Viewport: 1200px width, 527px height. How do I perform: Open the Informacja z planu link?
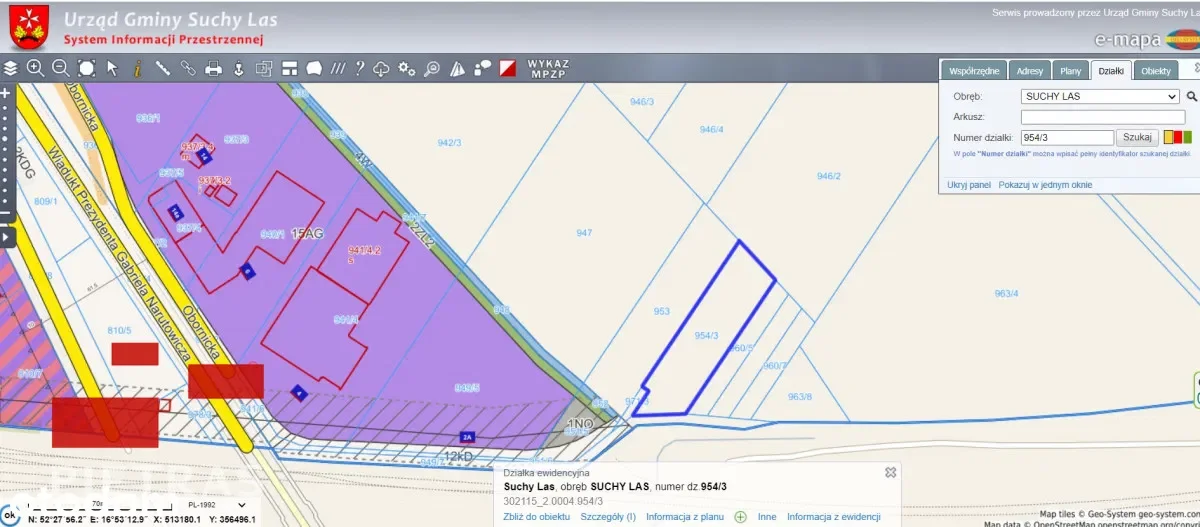pyautogui.click(x=685, y=517)
